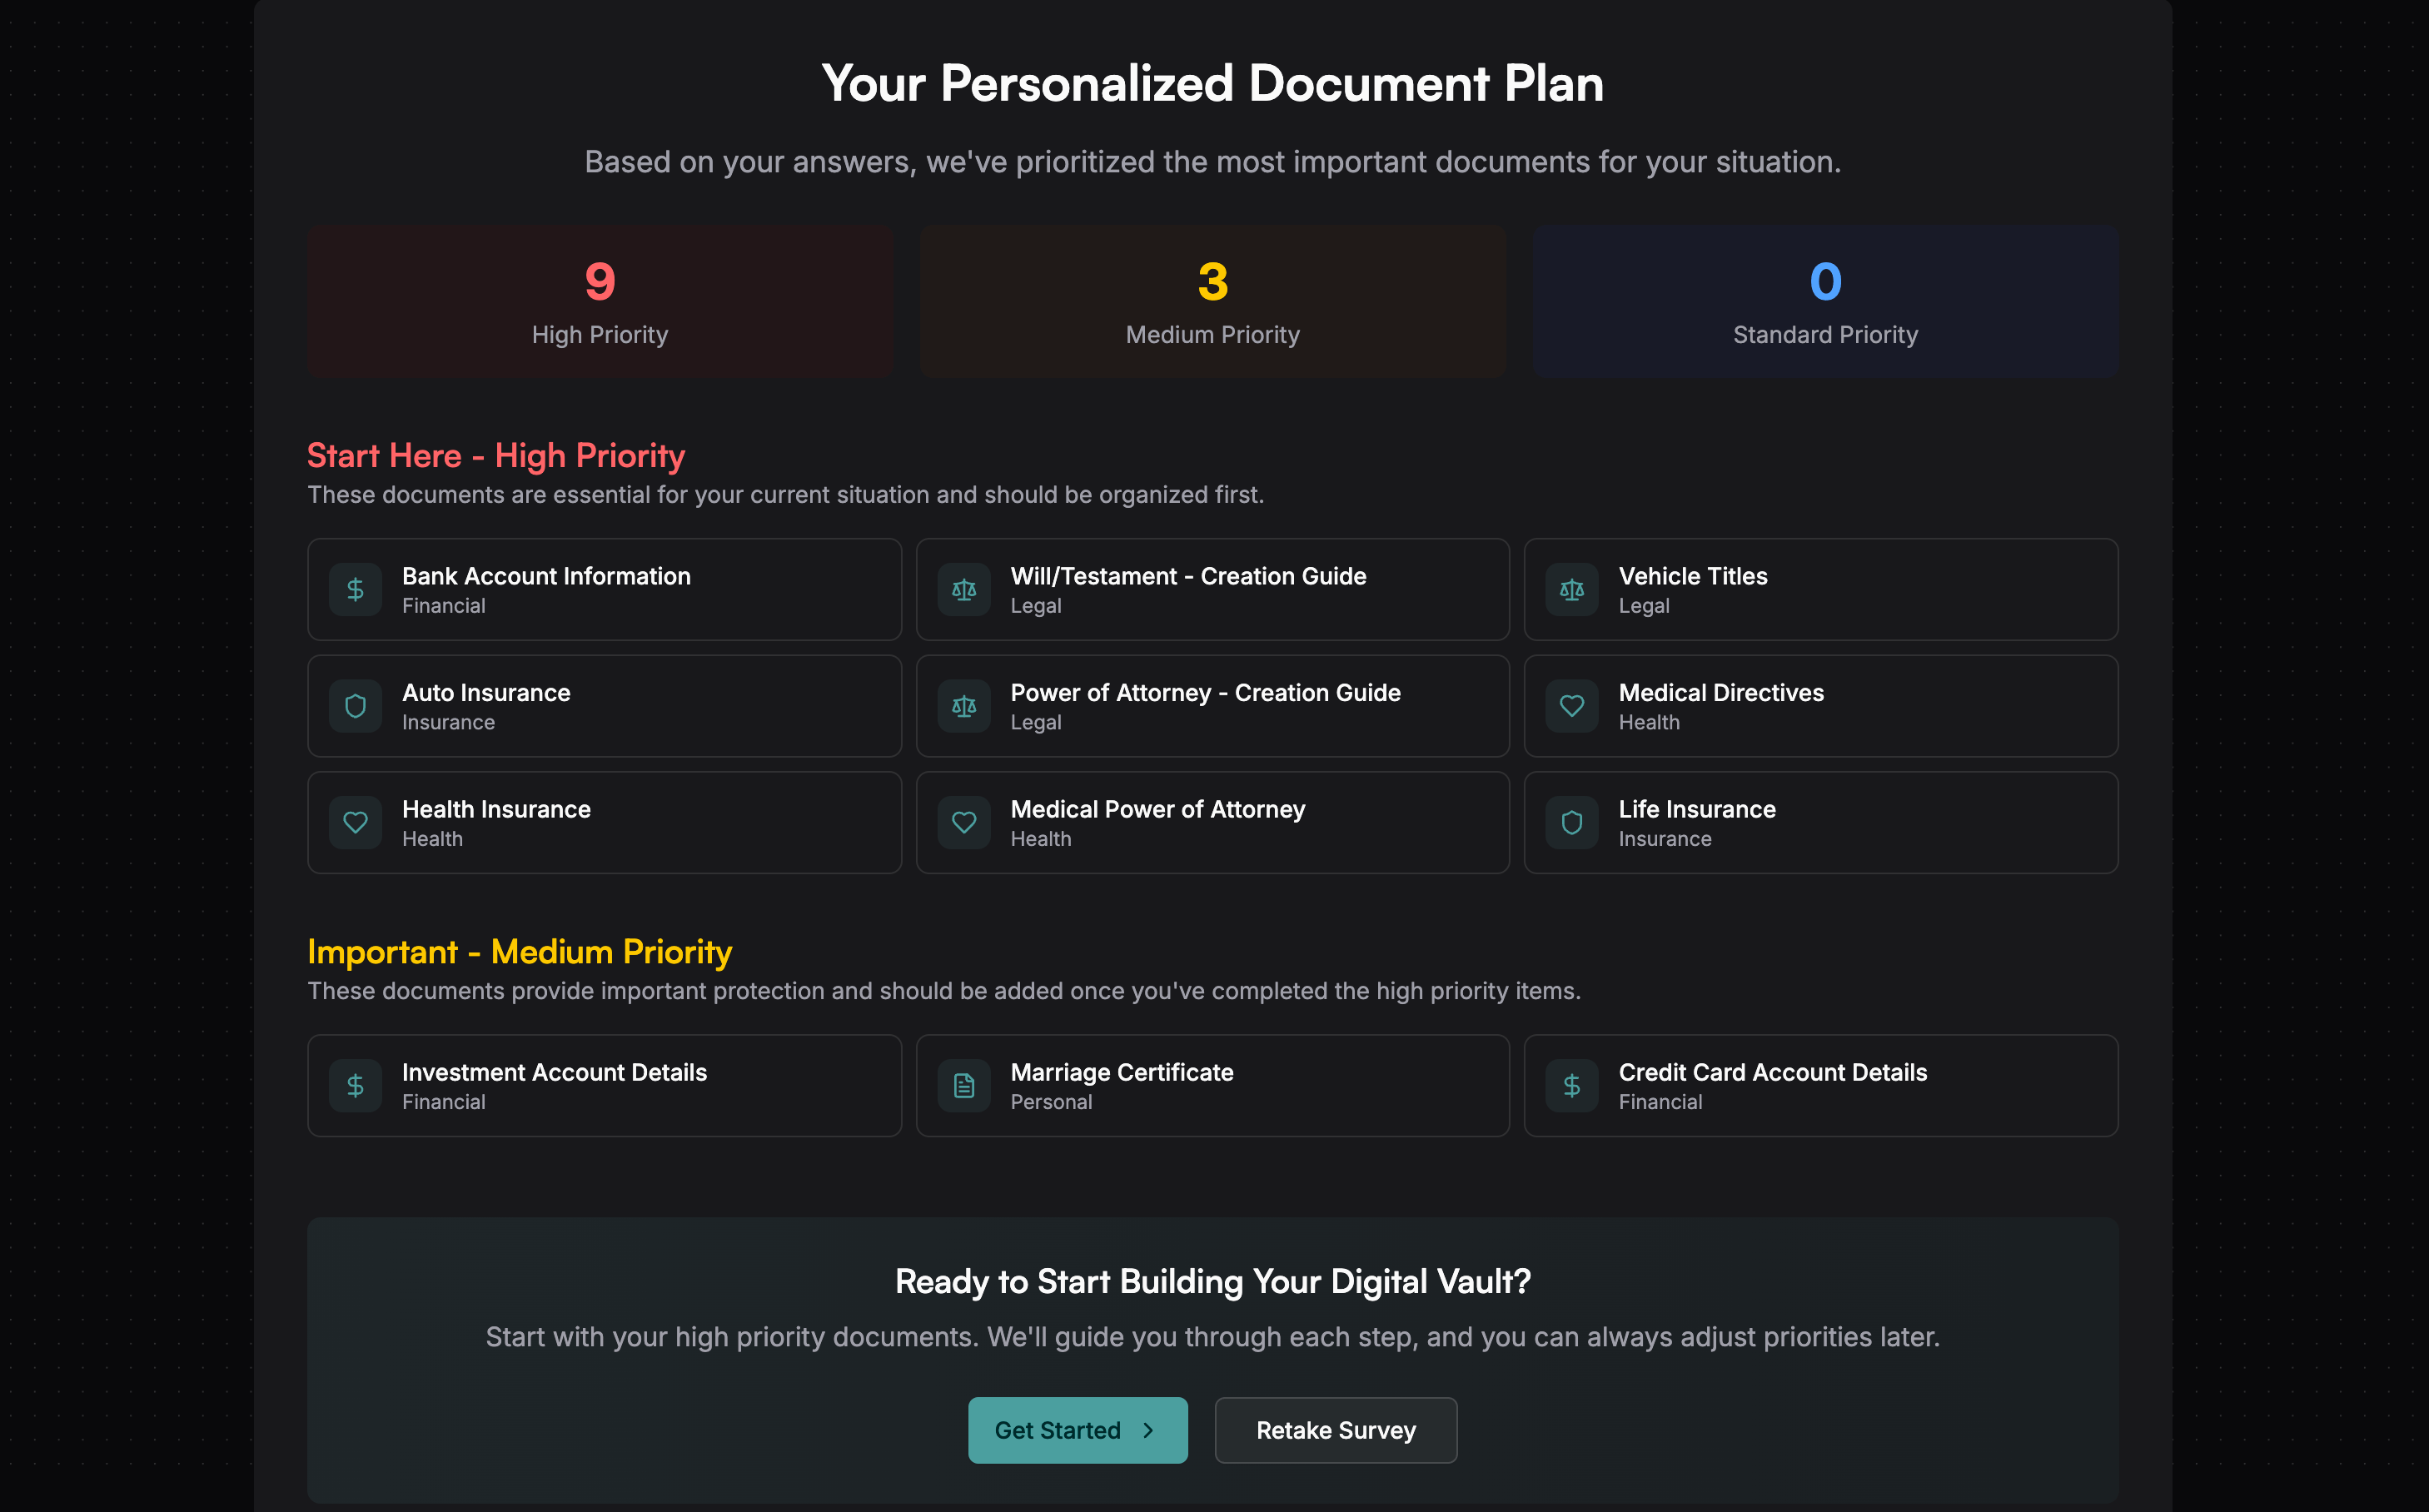Click the Financial label under Credit Card Account Details
Image resolution: width=2429 pixels, height=1512 pixels.
click(1659, 1102)
